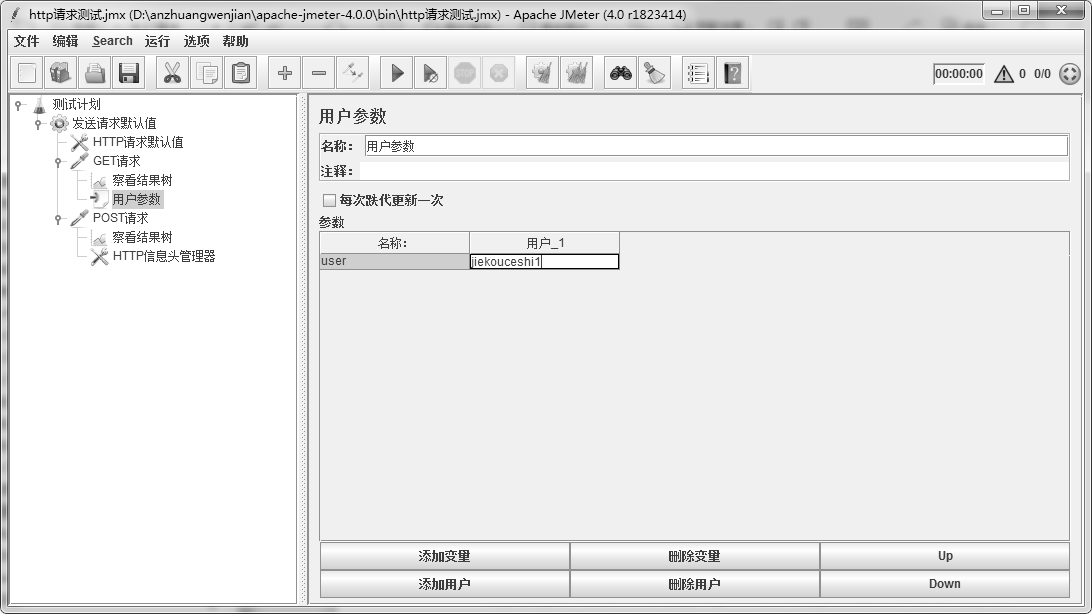Click the Expand all plus icon
This screenshot has width=1092, height=614.
284,73
